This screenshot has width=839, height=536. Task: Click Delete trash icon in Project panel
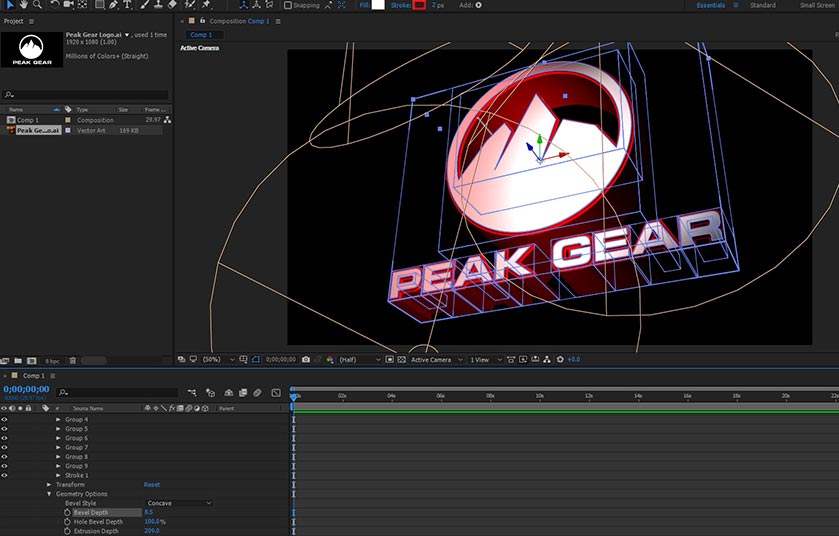click(x=73, y=361)
